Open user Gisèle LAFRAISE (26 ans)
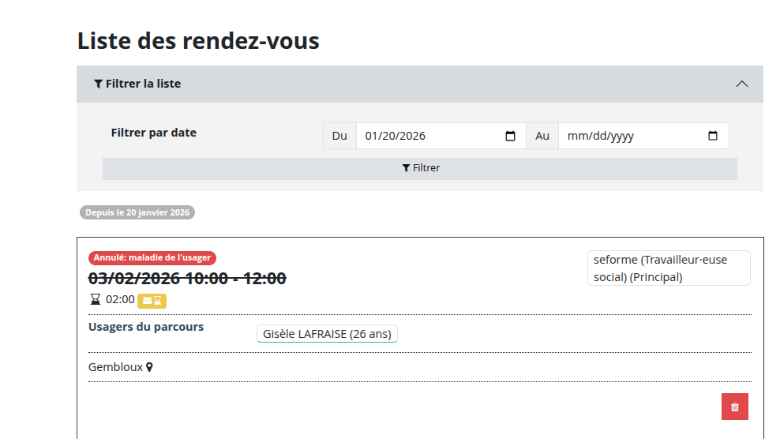The height and width of the screenshot is (439, 780). coord(327,334)
